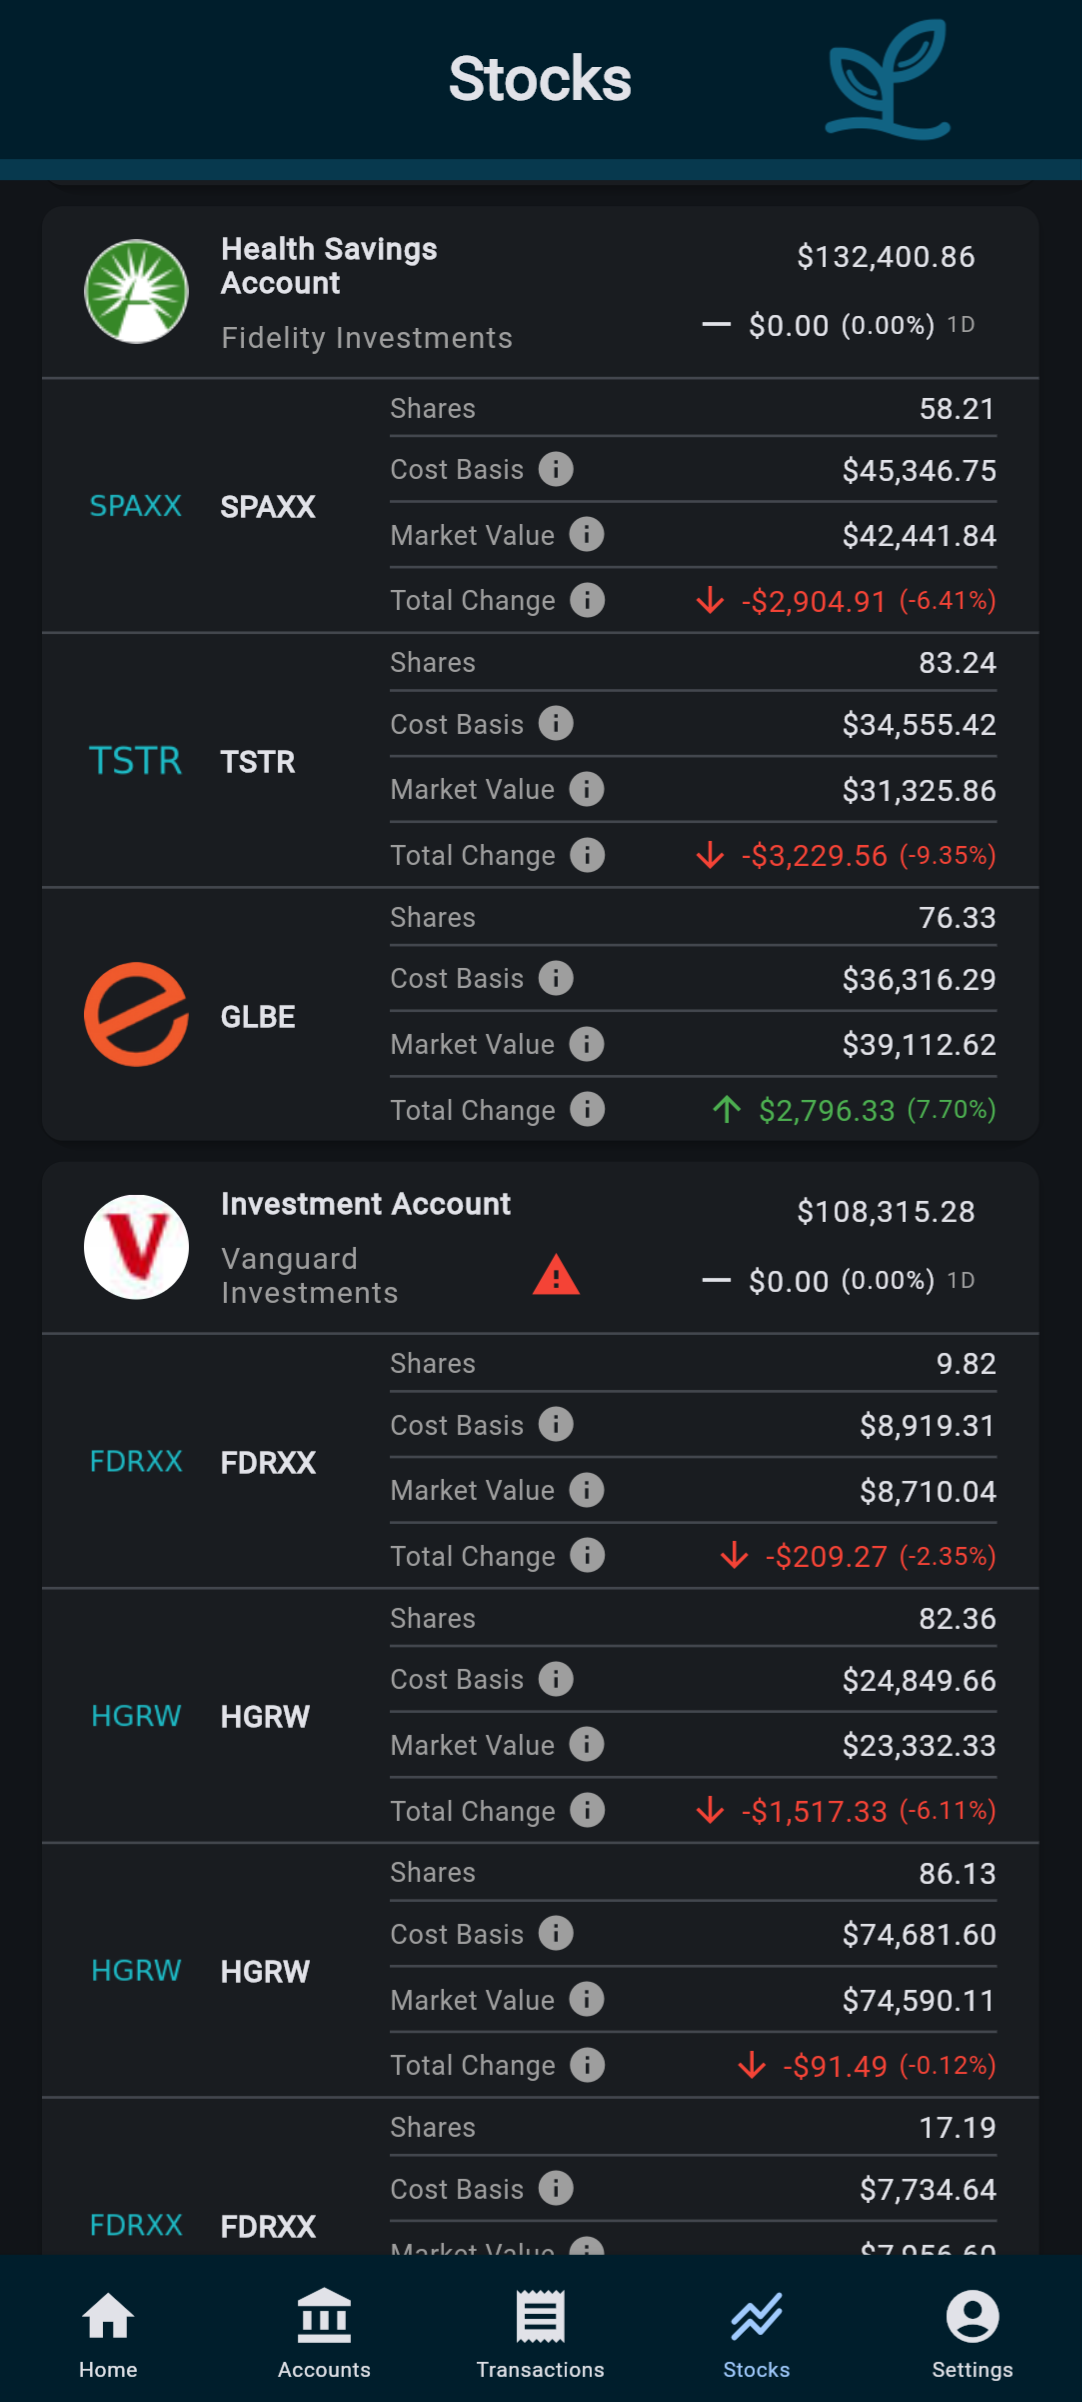Viewport: 1082px width, 2402px height.
Task: Show Market Value info for HGRW 82.36 shares
Action: coord(587,1744)
